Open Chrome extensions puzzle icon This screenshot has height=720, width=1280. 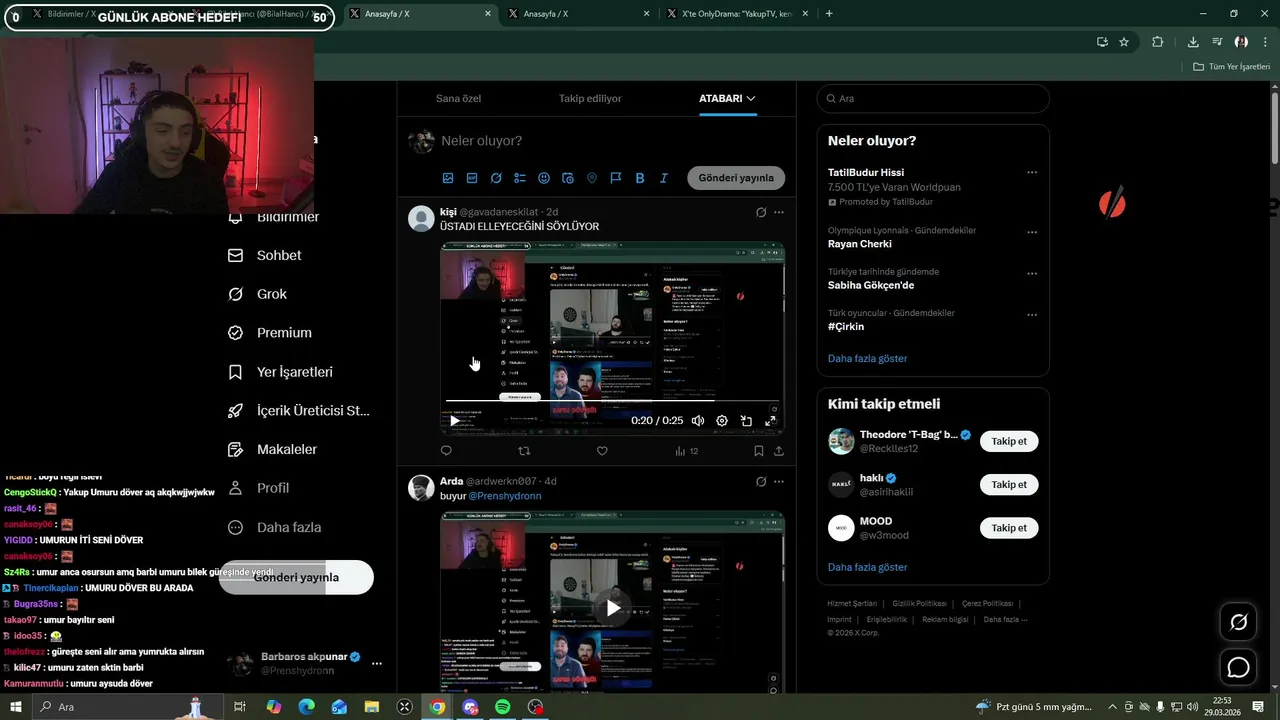[x=1158, y=42]
